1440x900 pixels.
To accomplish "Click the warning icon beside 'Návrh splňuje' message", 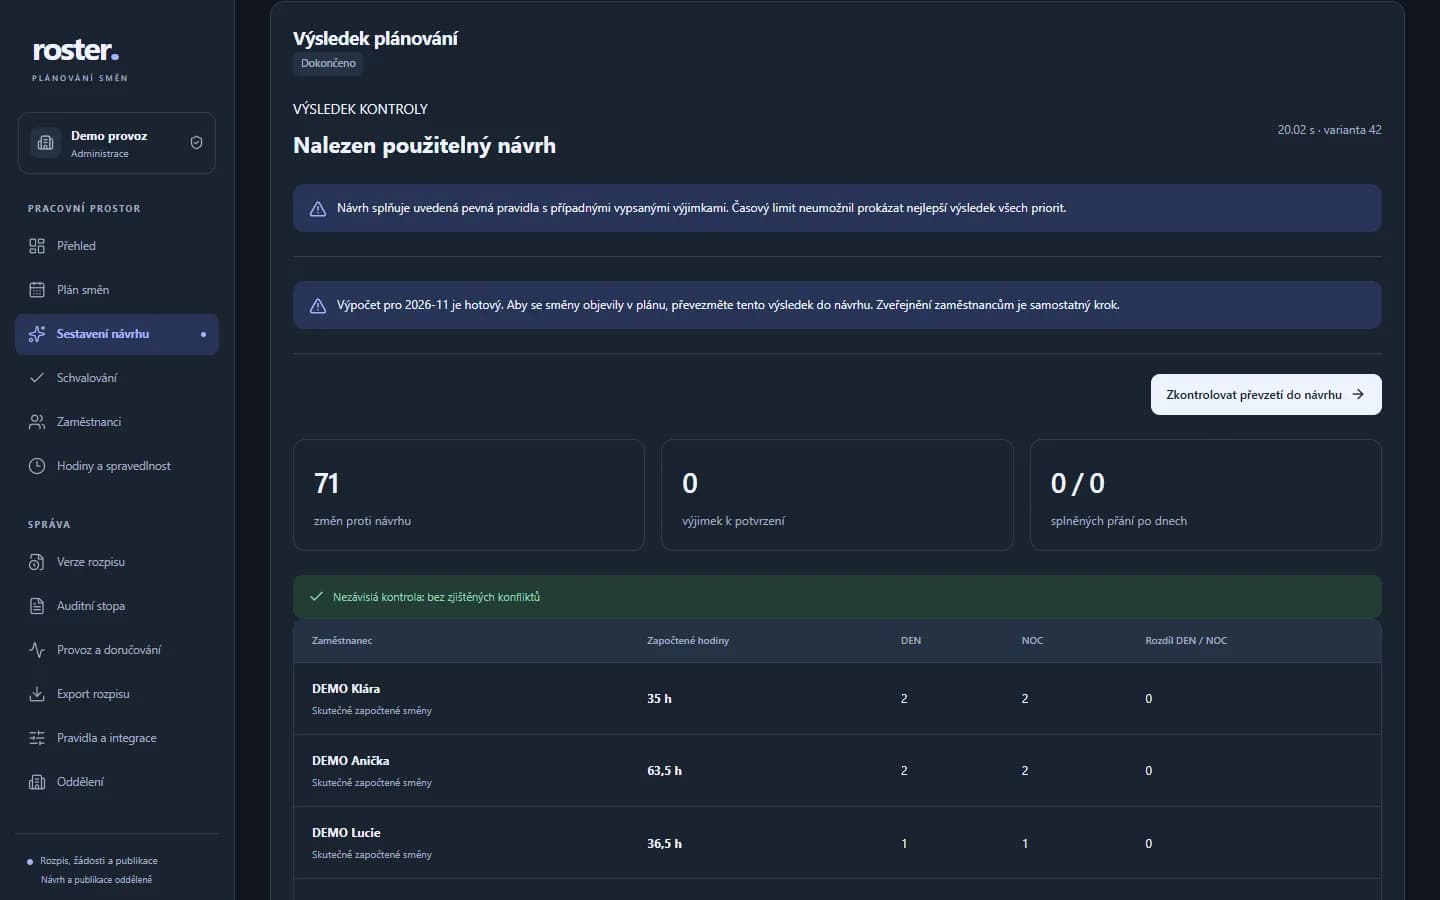I will click(318, 209).
